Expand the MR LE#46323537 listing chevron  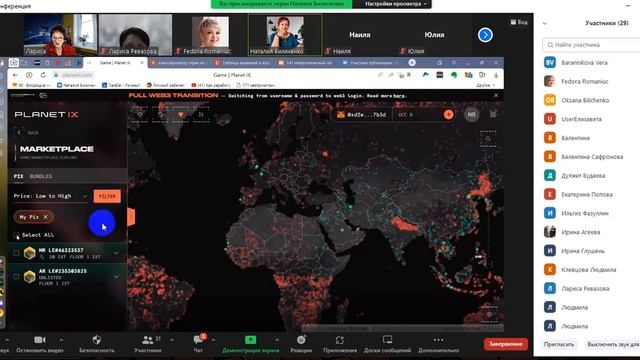117,253
